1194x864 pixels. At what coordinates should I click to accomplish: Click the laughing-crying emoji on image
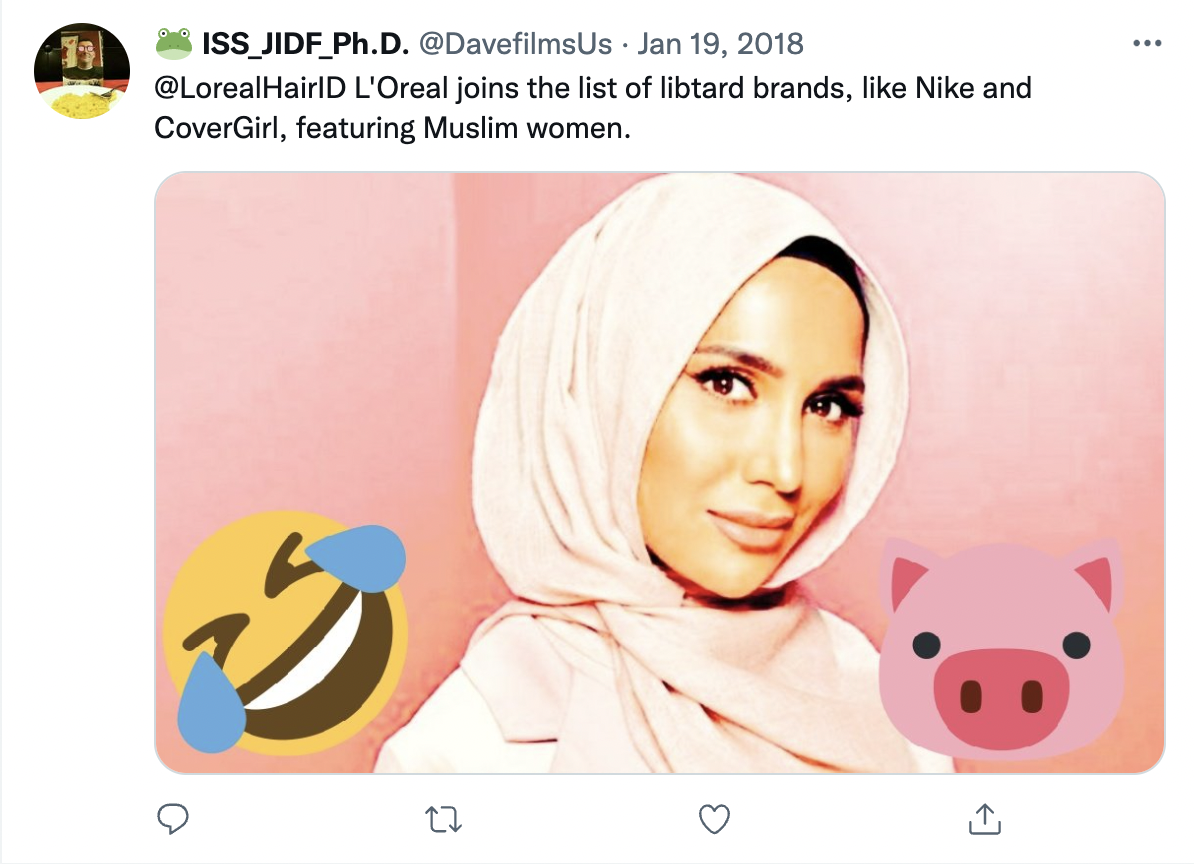coord(286,633)
